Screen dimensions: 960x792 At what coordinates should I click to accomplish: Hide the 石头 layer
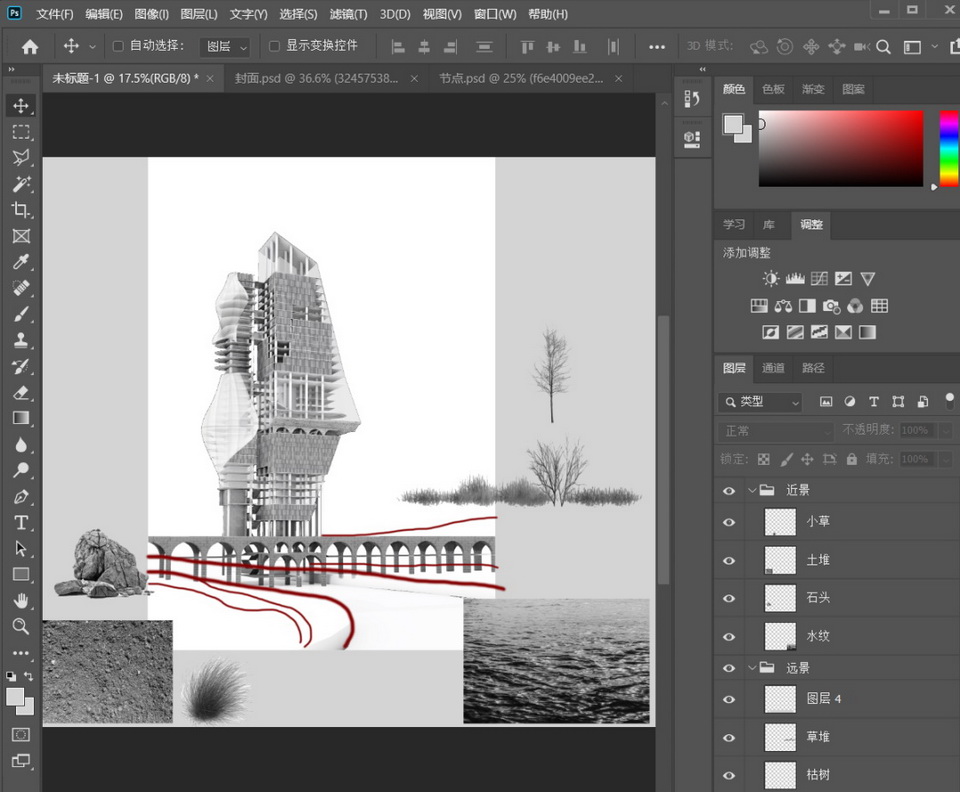[729, 598]
